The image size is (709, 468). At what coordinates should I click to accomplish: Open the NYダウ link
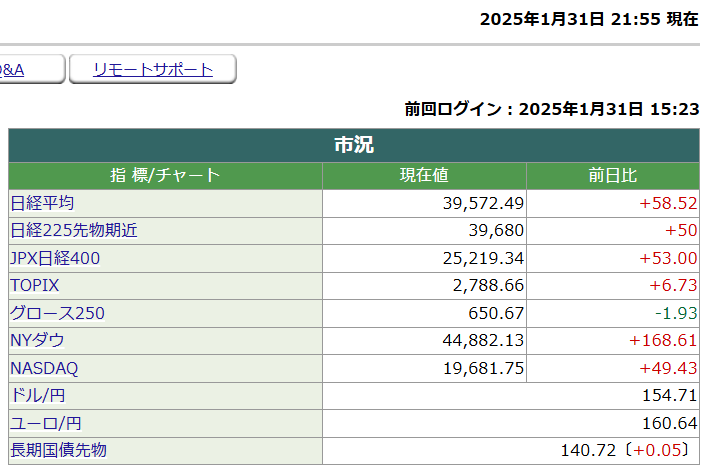pyautogui.click(x=37, y=340)
